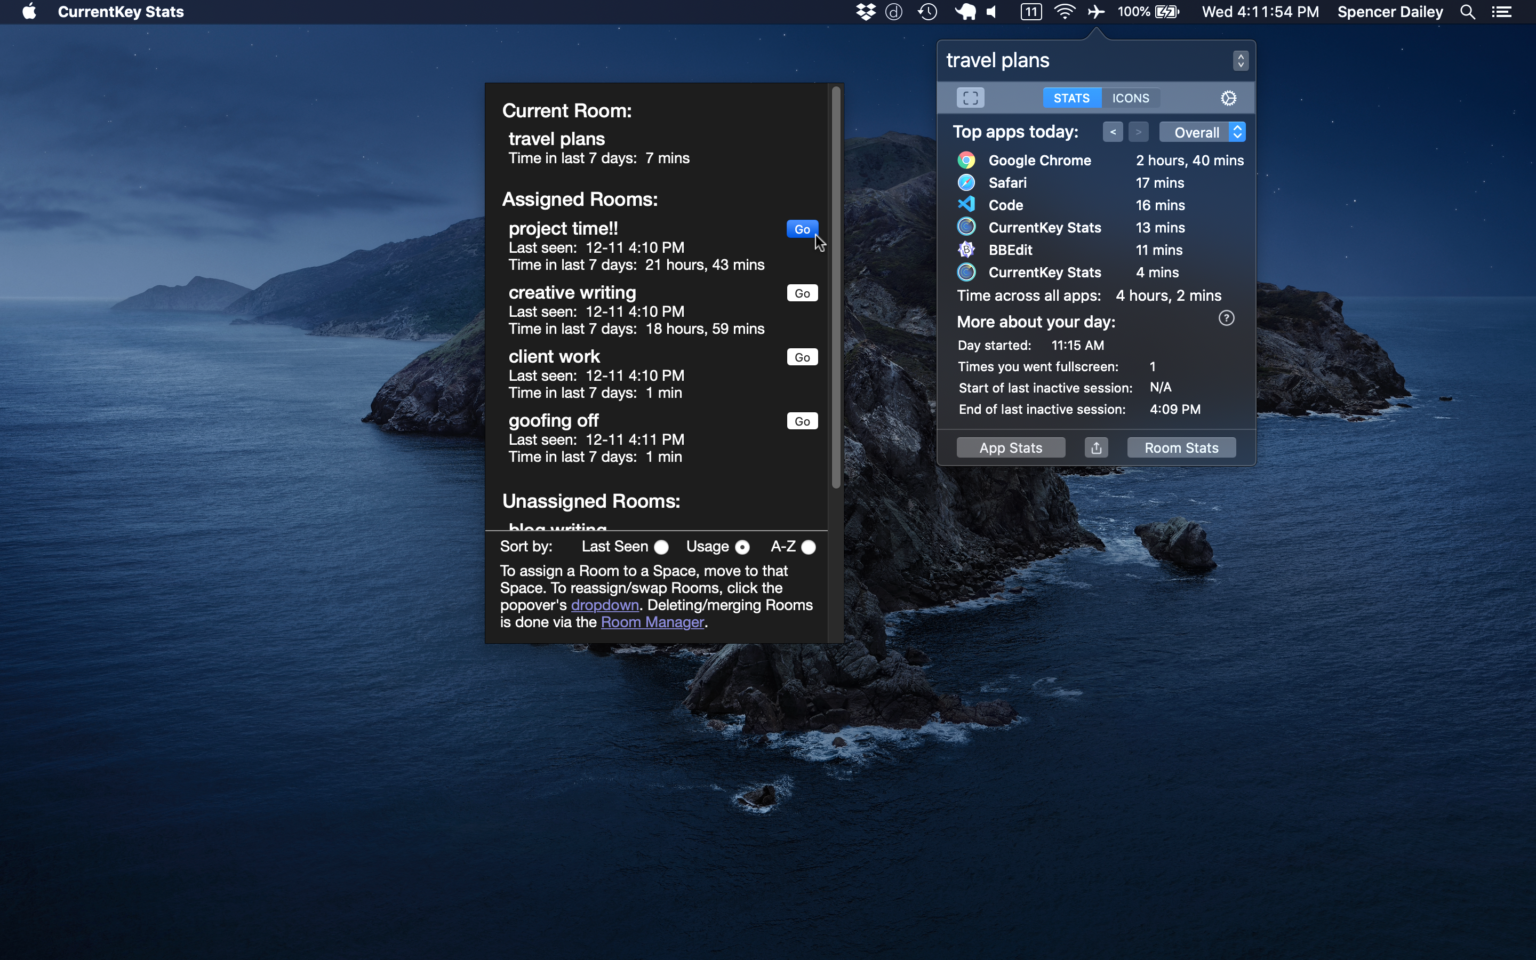Click the '21 hours, 43 mins' time line
Image resolution: width=1536 pixels, height=960 pixels.
click(x=636, y=265)
